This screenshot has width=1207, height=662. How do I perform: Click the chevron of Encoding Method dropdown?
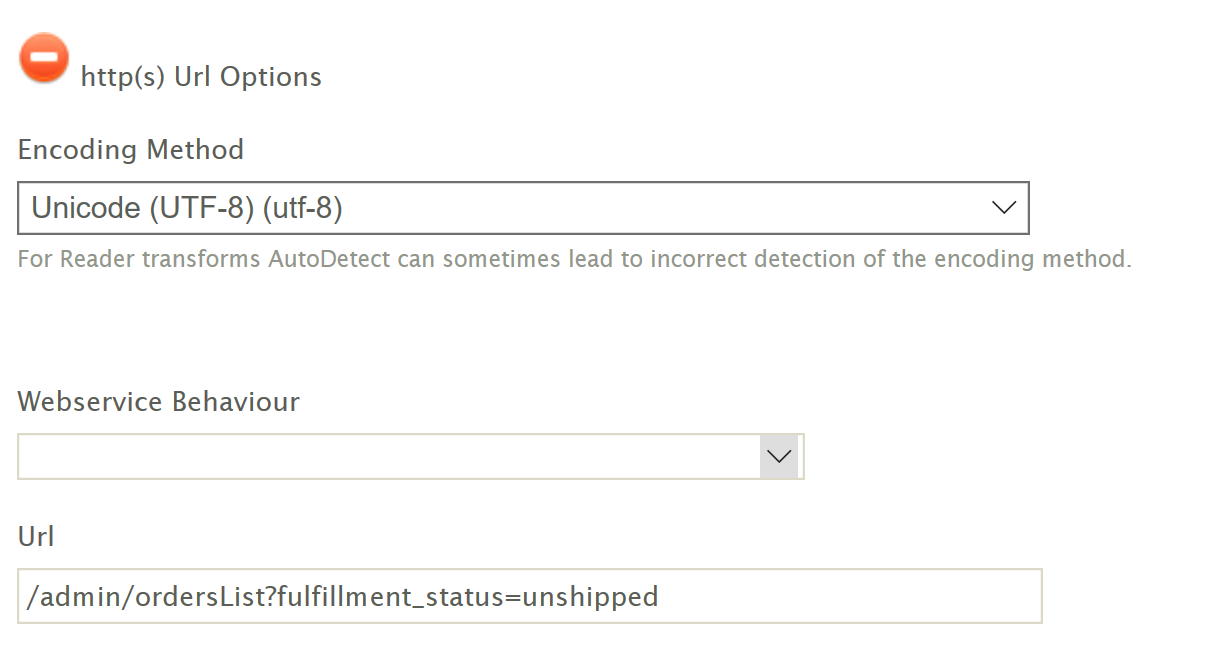[1003, 208]
